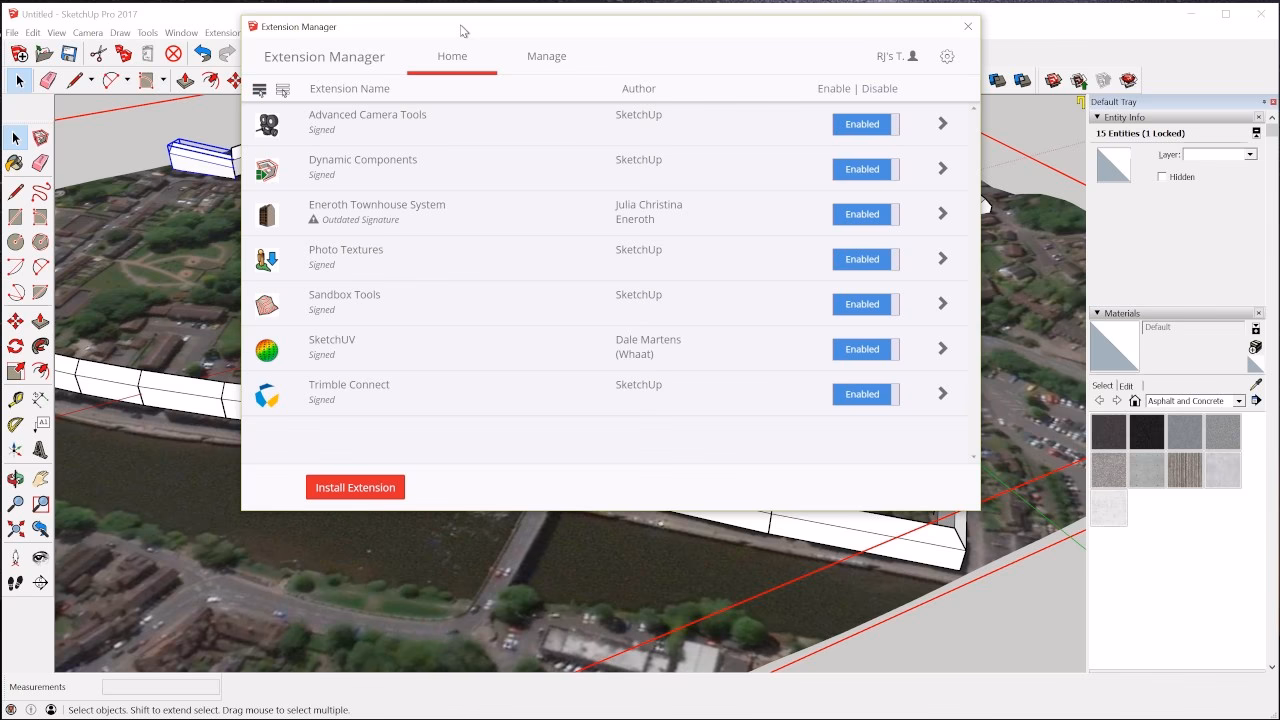Click the Measurements input box
Viewport: 1280px width, 720px height.
click(x=161, y=687)
